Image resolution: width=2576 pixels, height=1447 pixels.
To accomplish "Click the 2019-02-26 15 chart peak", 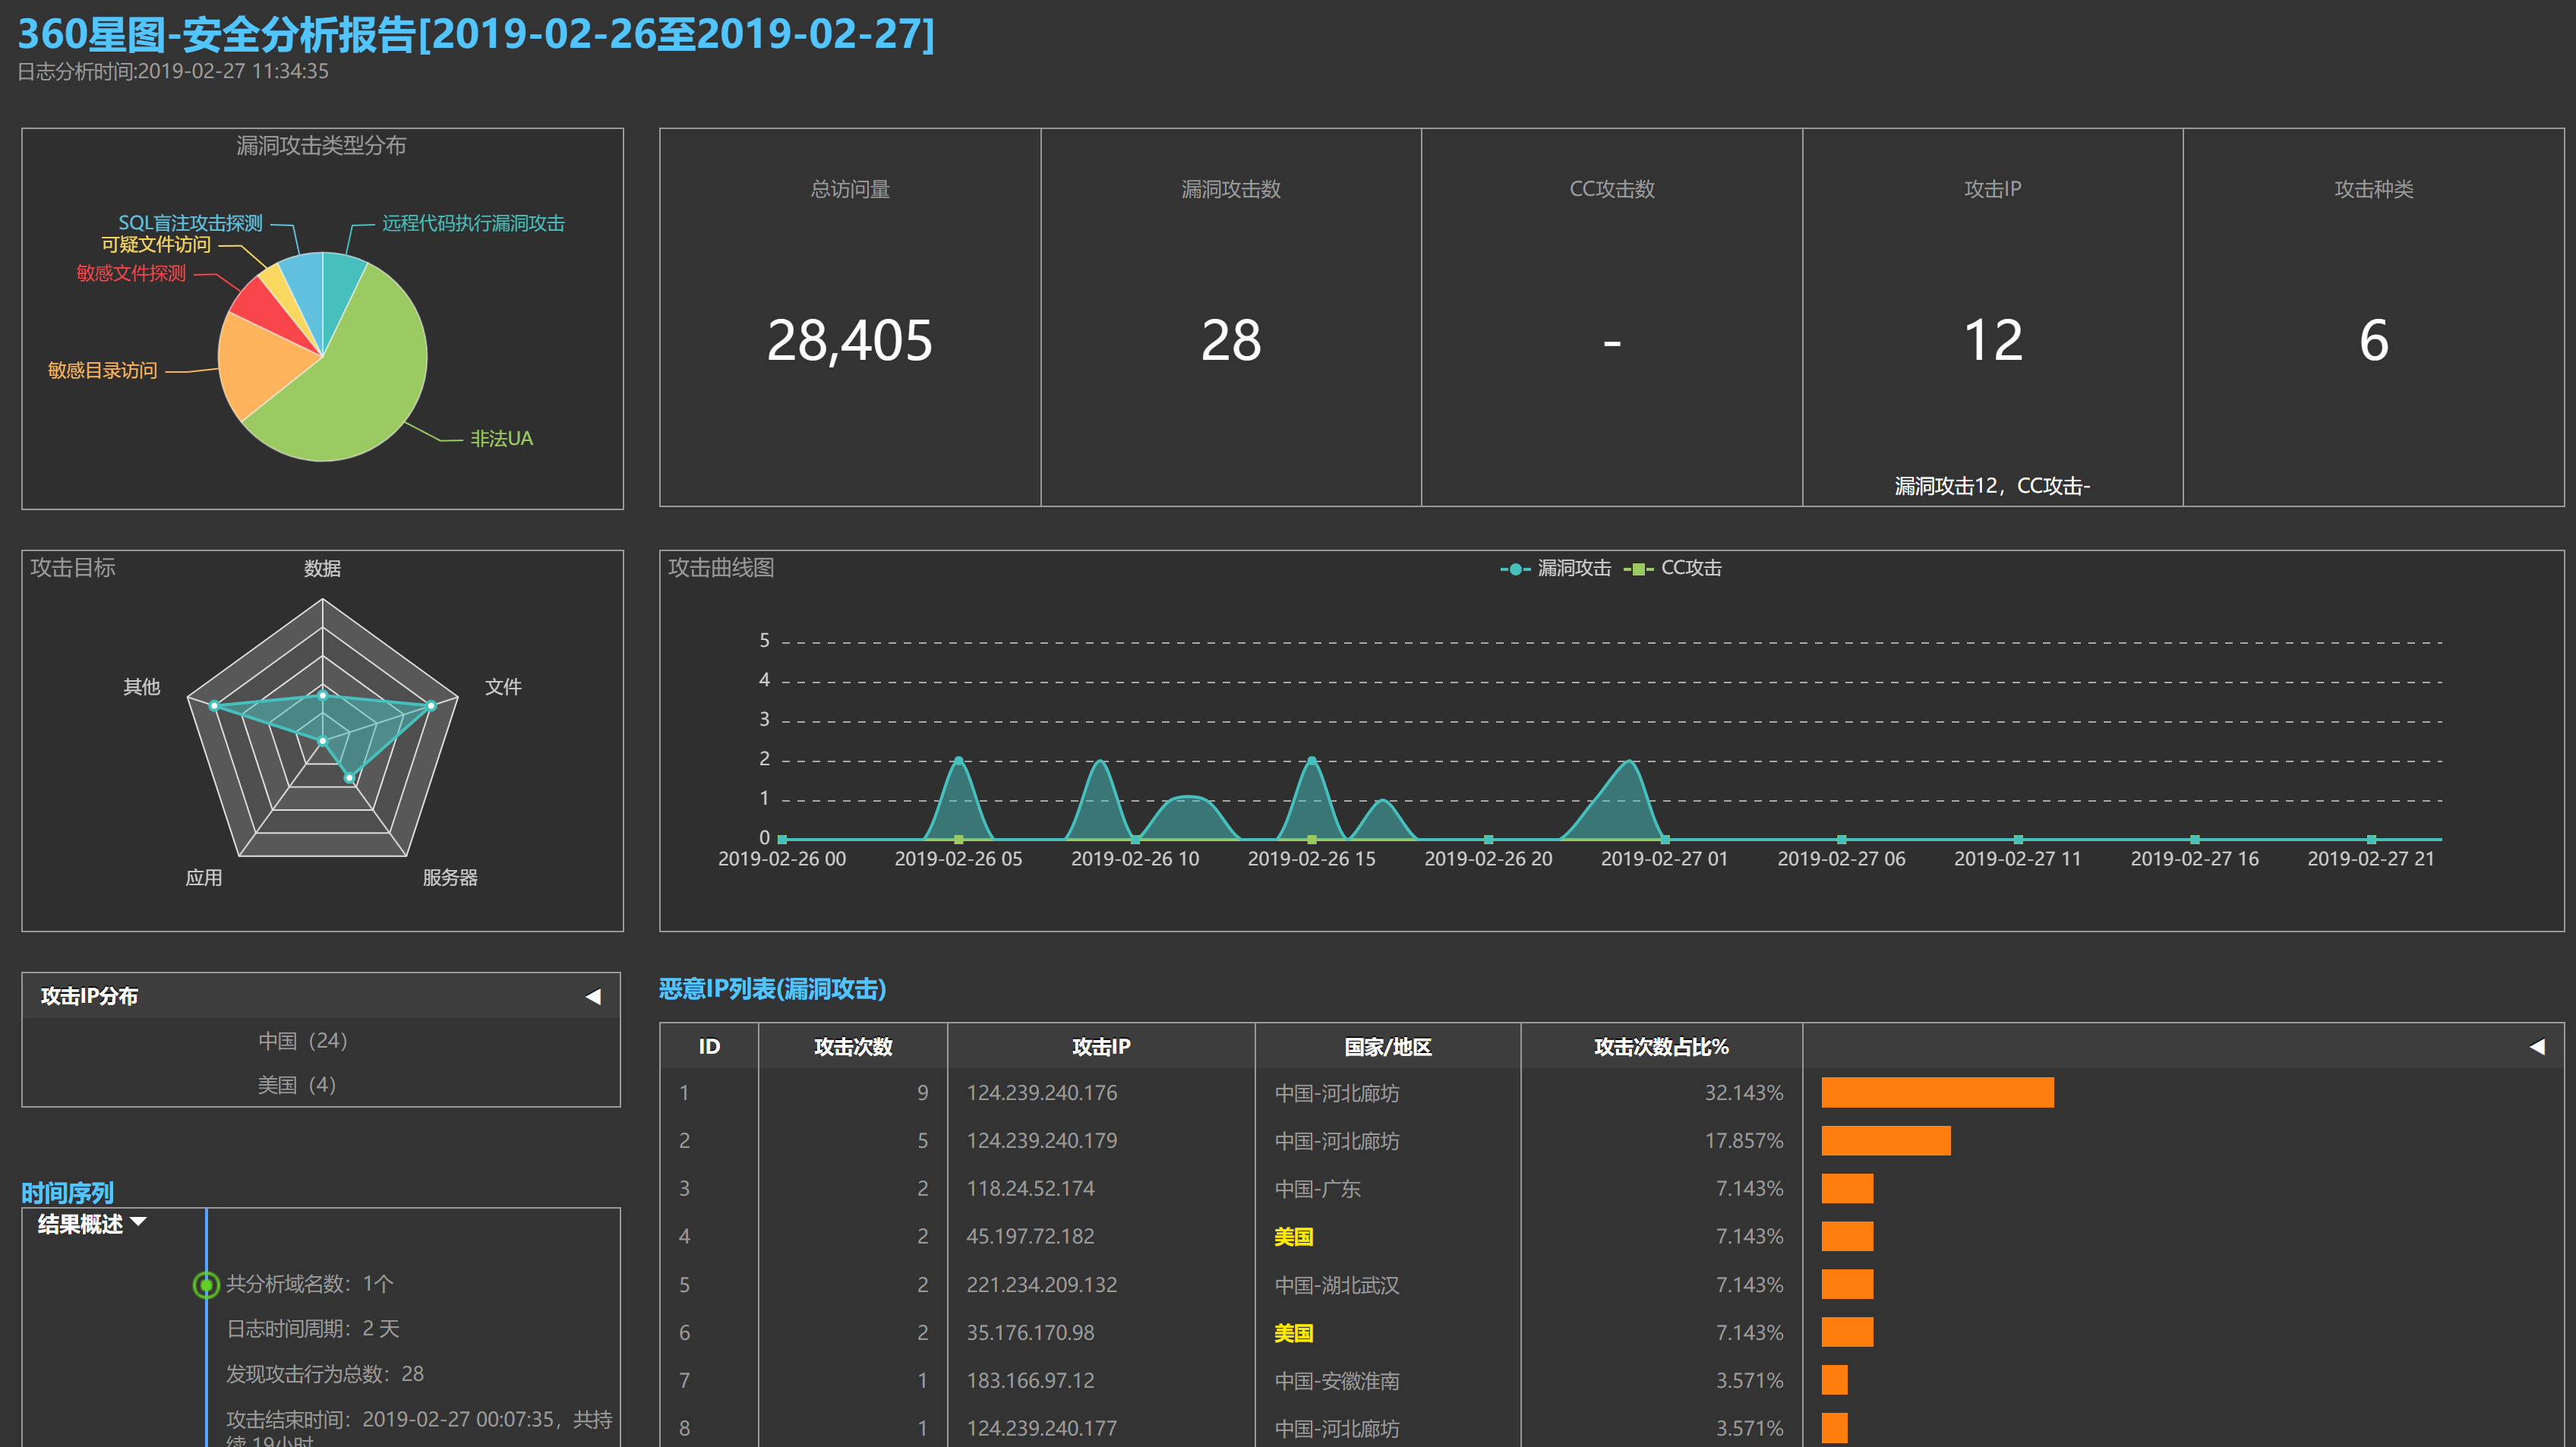I will (x=1311, y=761).
